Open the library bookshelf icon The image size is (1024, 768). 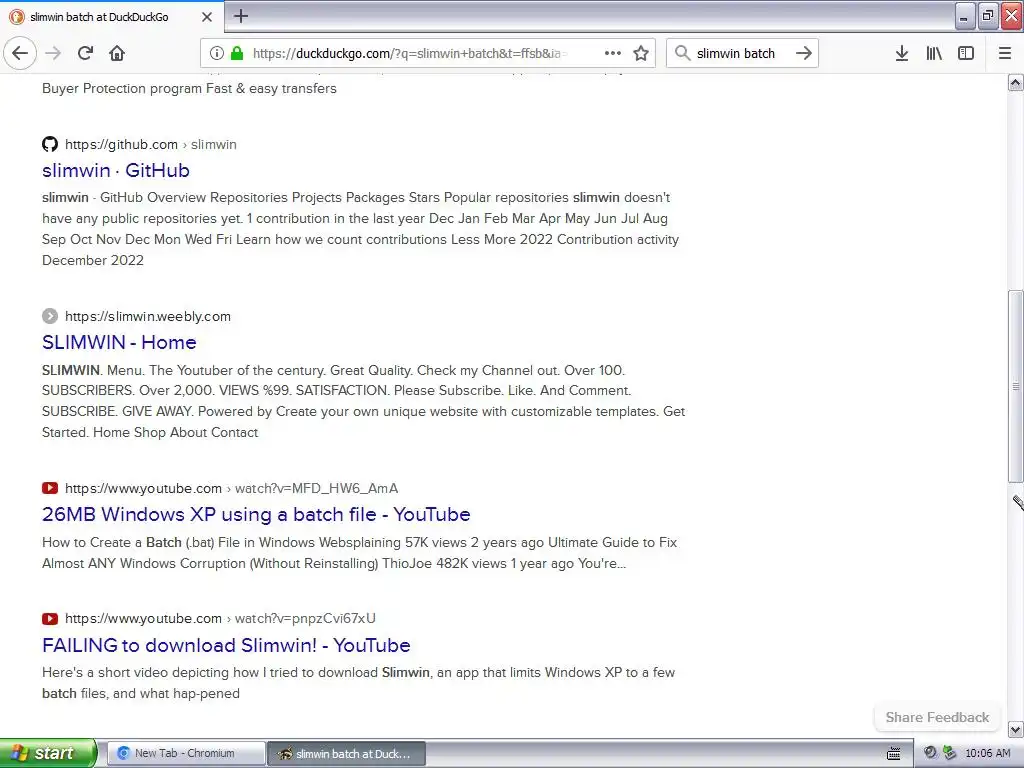tap(934, 53)
